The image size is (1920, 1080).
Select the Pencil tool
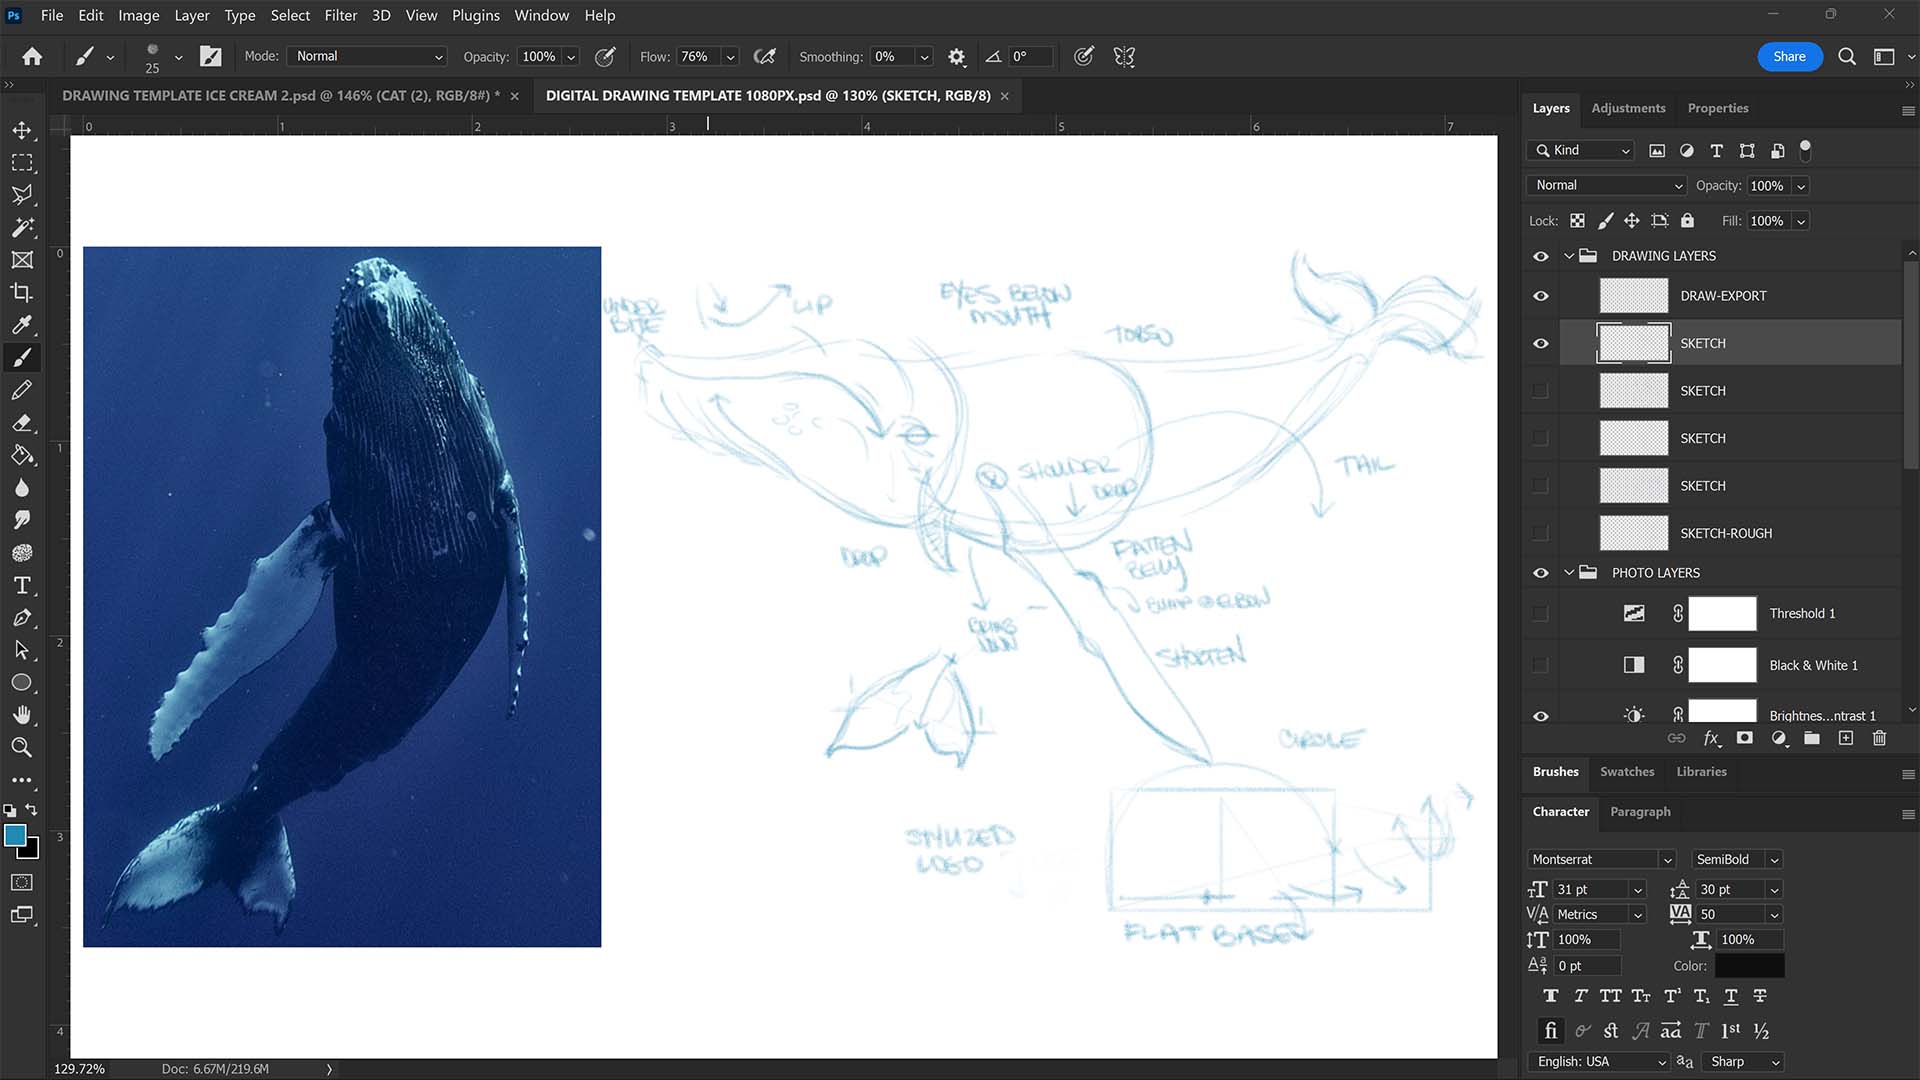click(22, 390)
